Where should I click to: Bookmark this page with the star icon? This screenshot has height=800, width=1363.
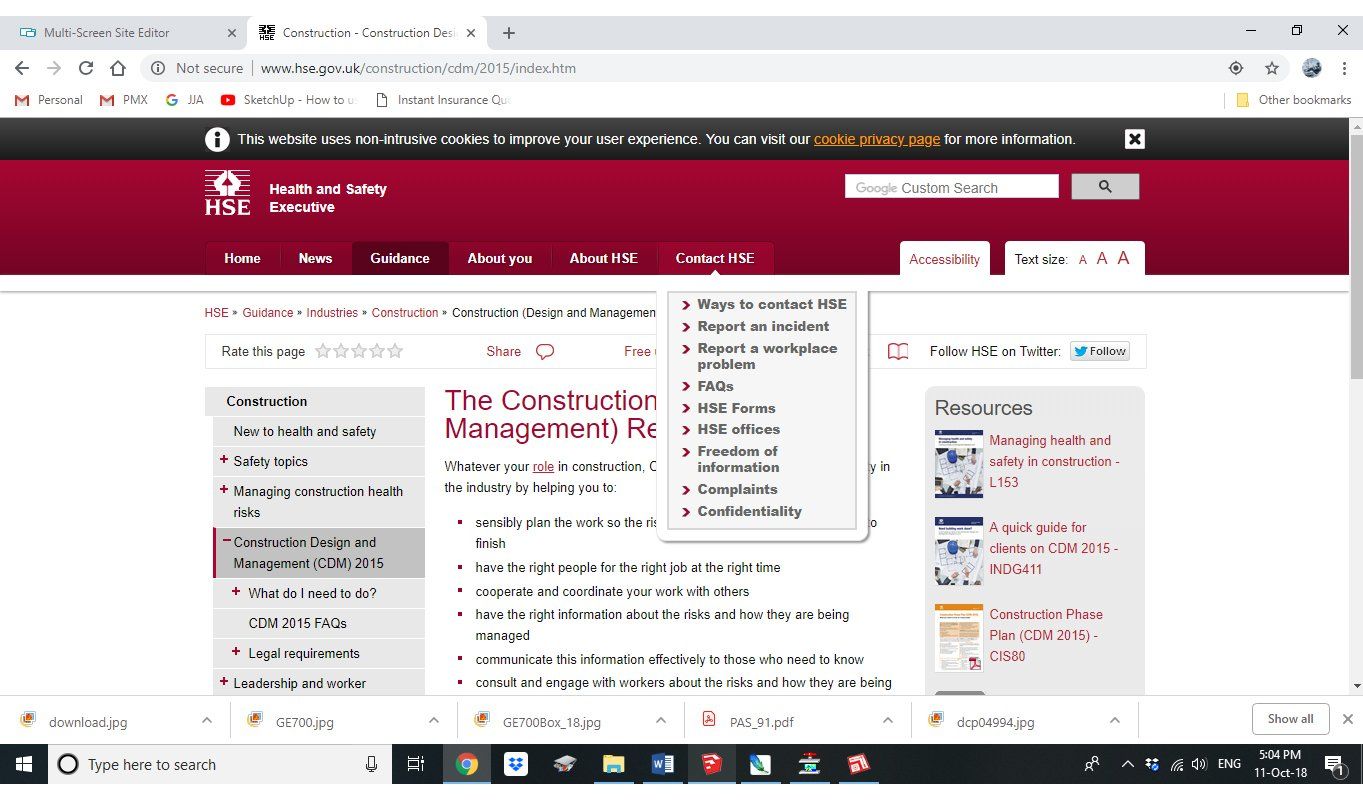(x=1272, y=68)
